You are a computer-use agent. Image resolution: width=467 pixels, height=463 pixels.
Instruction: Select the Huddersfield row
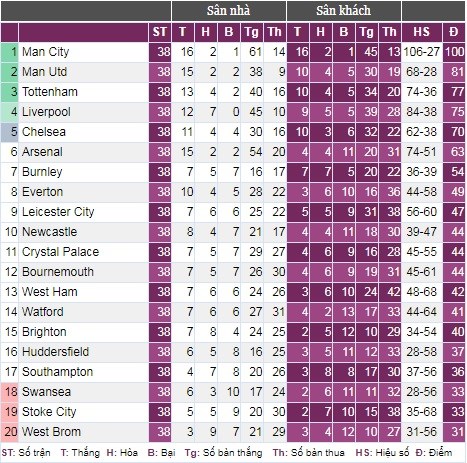(x=233, y=352)
